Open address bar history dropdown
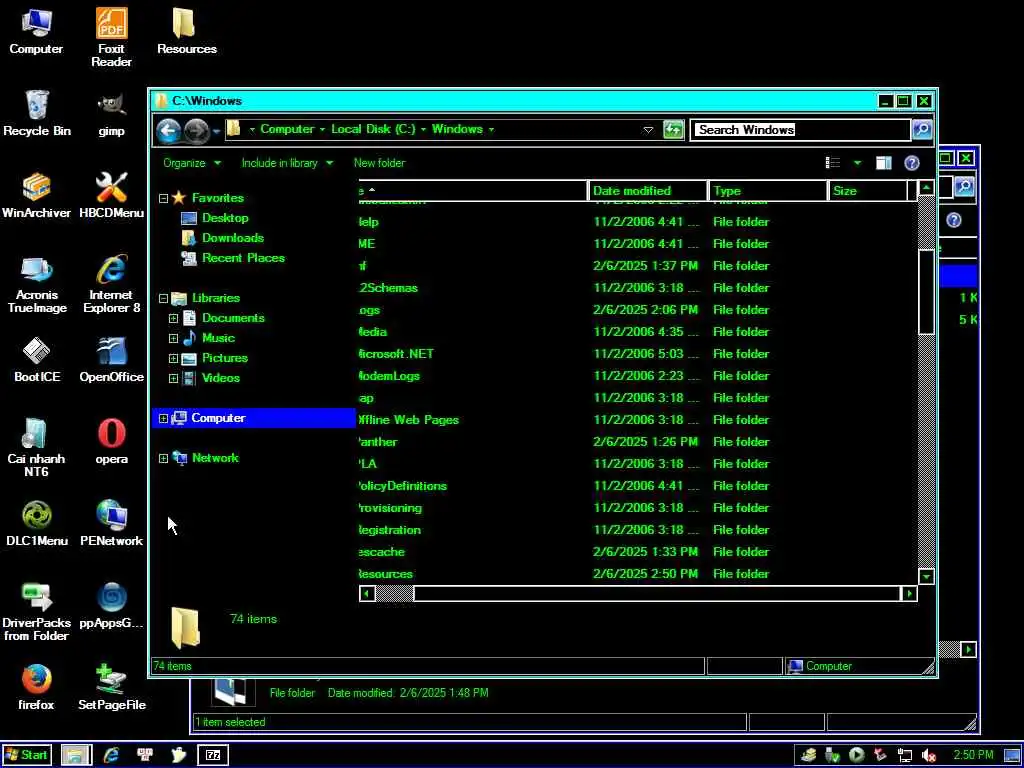The image size is (1024, 768). [x=648, y=130]
